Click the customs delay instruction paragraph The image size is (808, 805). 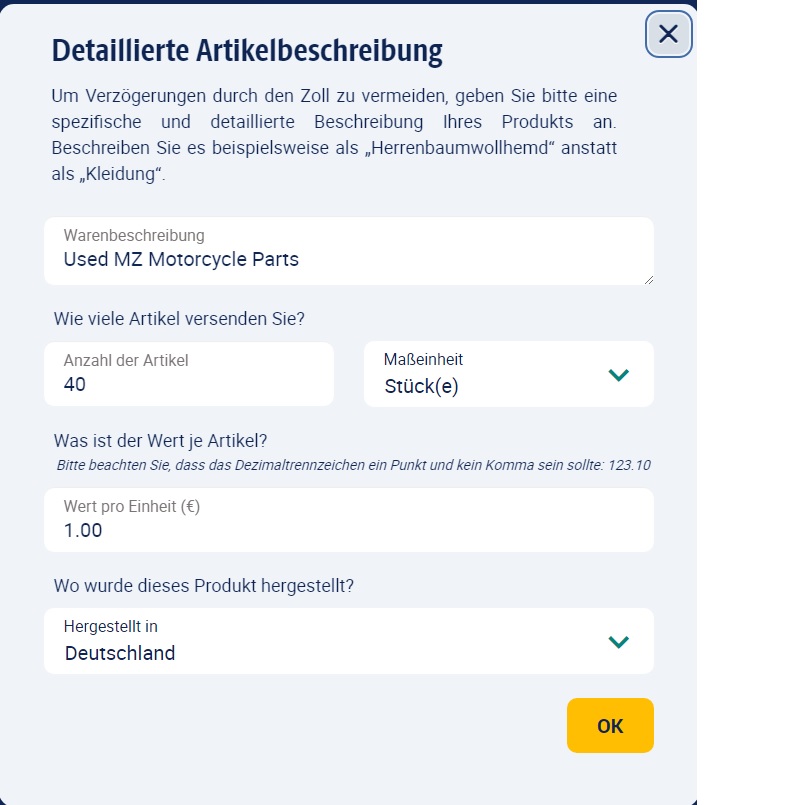pos(334,135)
